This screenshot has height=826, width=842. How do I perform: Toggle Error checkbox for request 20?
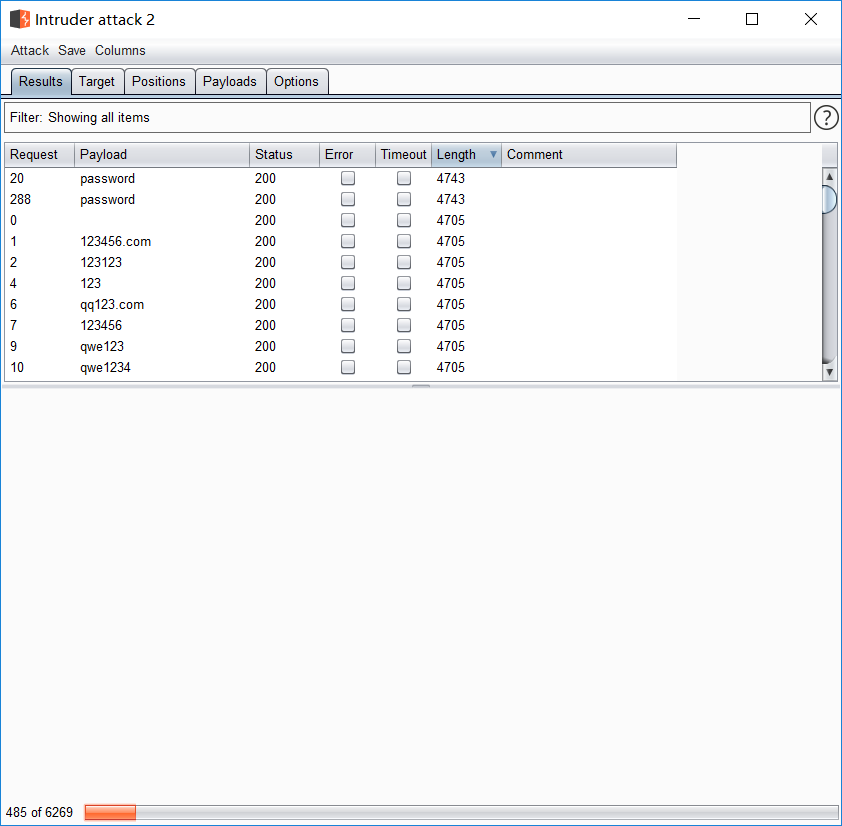(x=348, y=178)
